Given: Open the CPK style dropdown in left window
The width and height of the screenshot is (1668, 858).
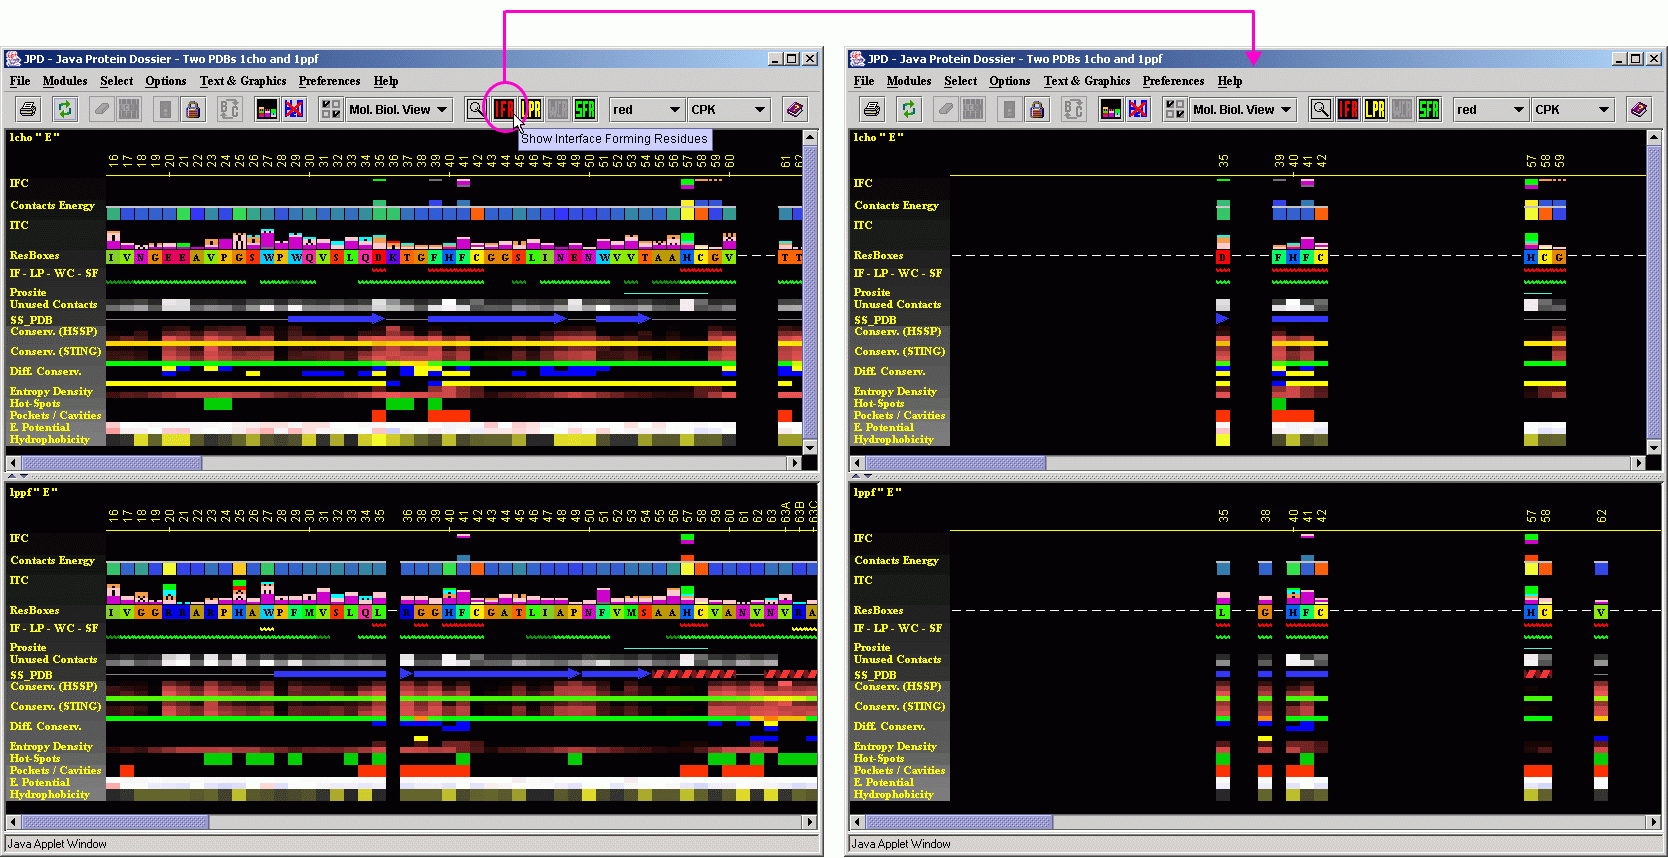Looking at the screenshot, I should pyautogui.click(x=728, y=109).
